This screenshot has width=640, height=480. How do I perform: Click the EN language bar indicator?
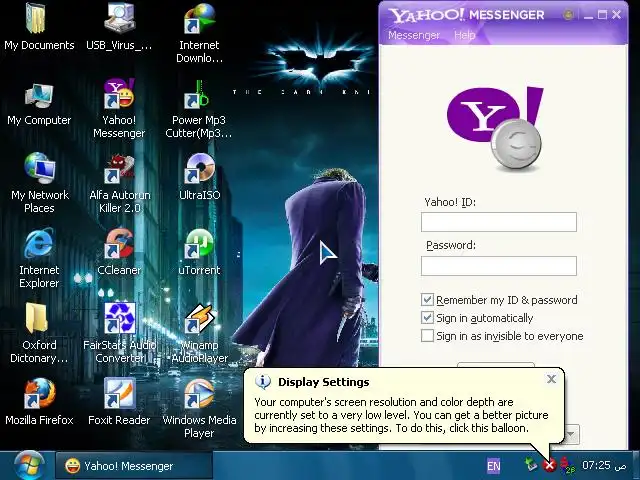493,466
